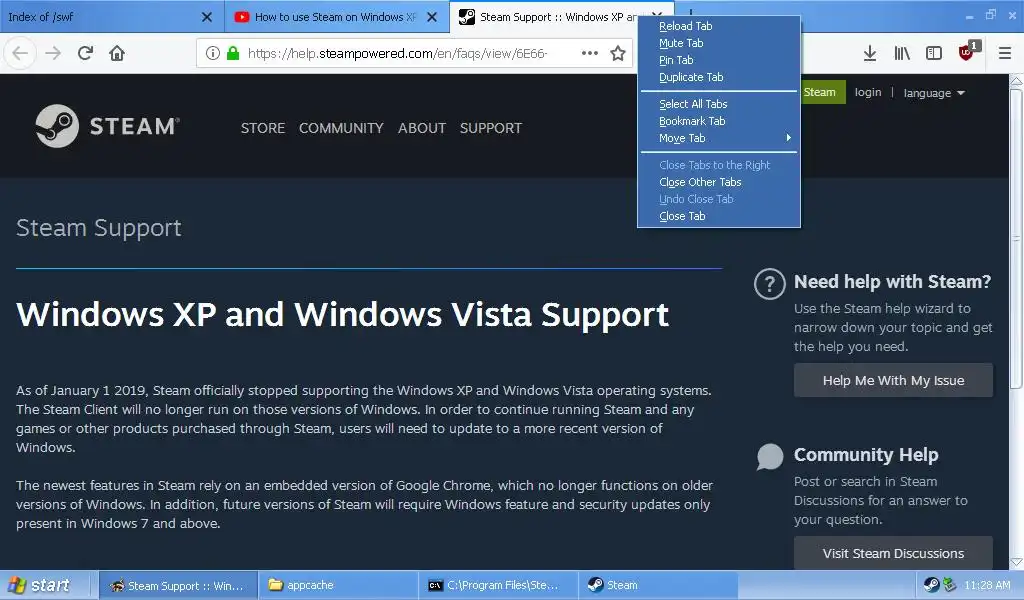Choose Mute Tab from context menu
The height and width of the screenshot is (600, 1024).
pyautogui.click(x=718, y=43)
